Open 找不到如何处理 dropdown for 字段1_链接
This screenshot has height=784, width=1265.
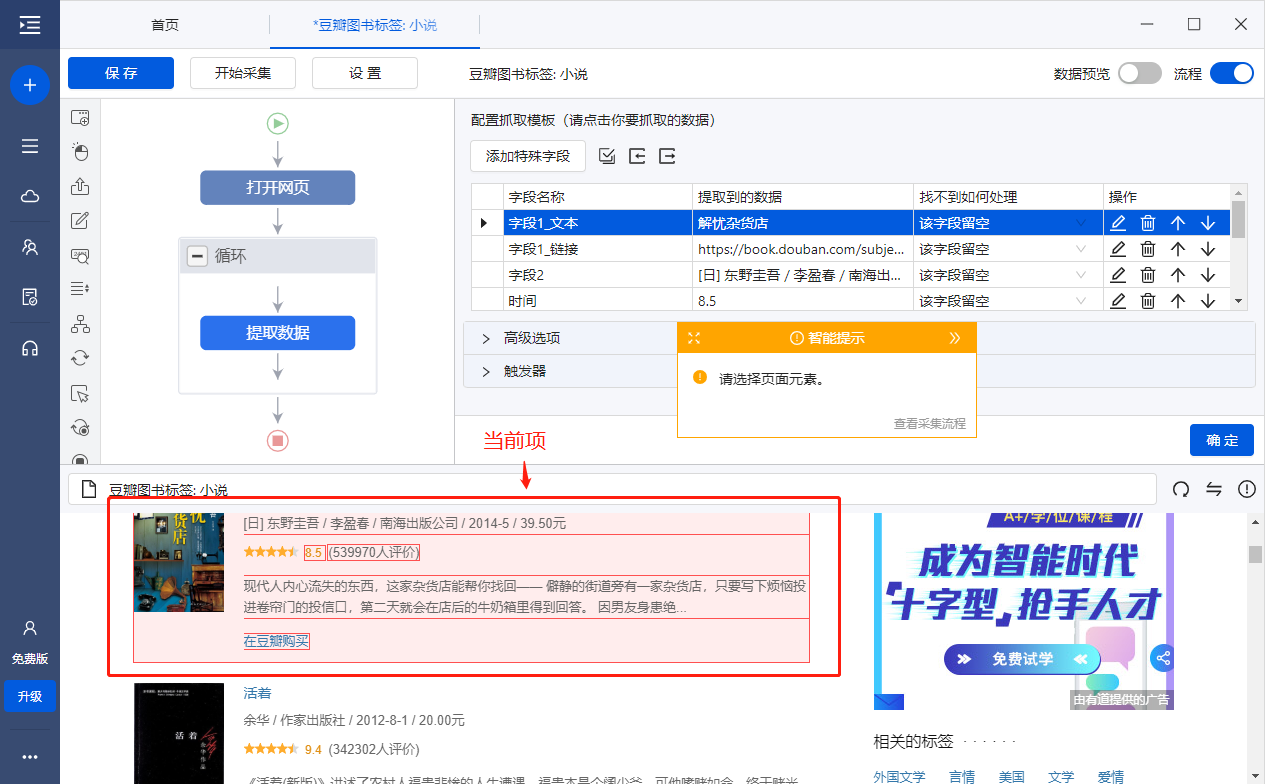click(1080, 249)
